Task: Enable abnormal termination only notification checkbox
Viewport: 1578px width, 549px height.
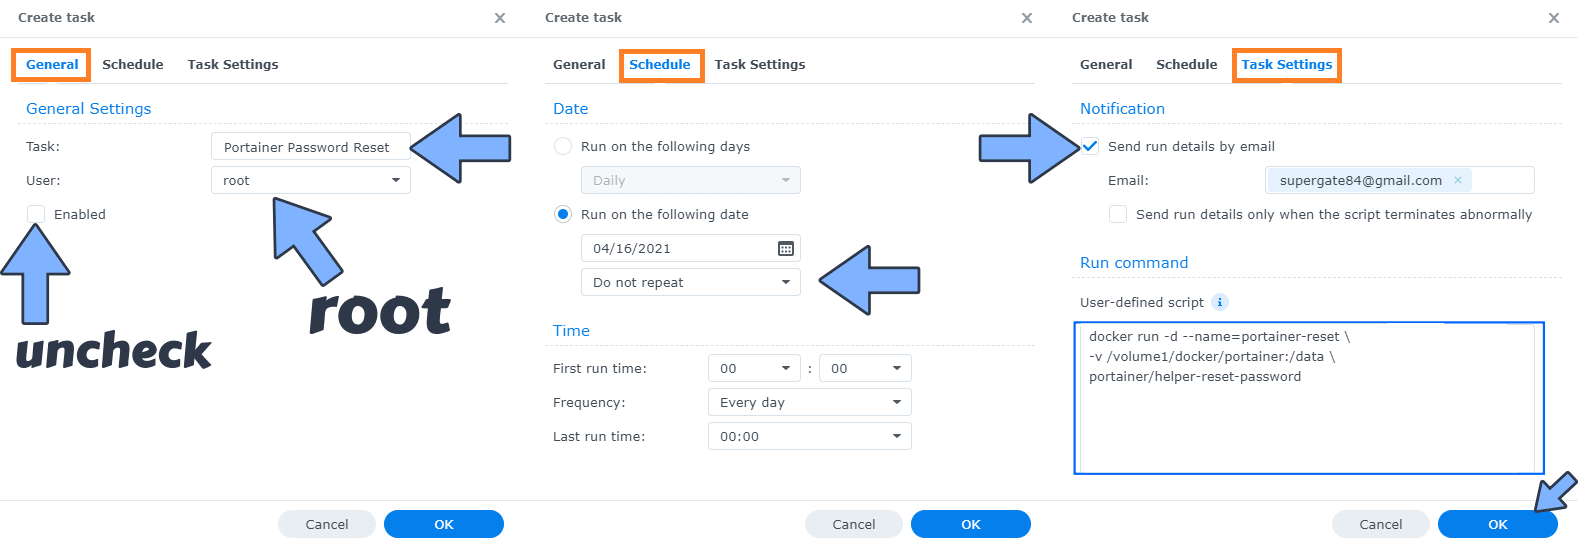Action: 1118,214
